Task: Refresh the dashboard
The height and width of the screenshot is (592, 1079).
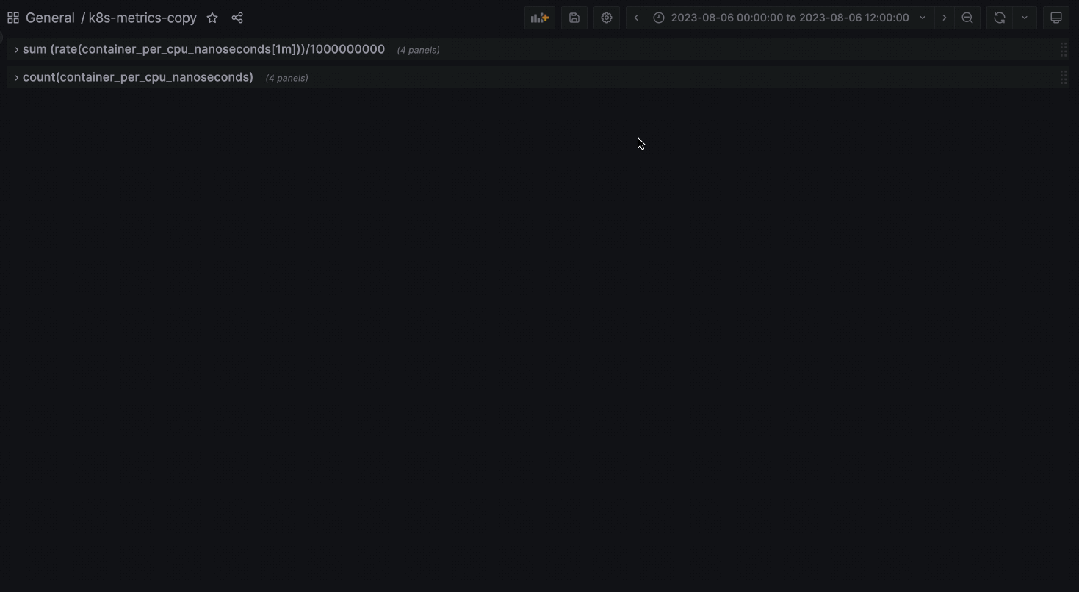Action: pyautogui.click(x=1000, y=18)
